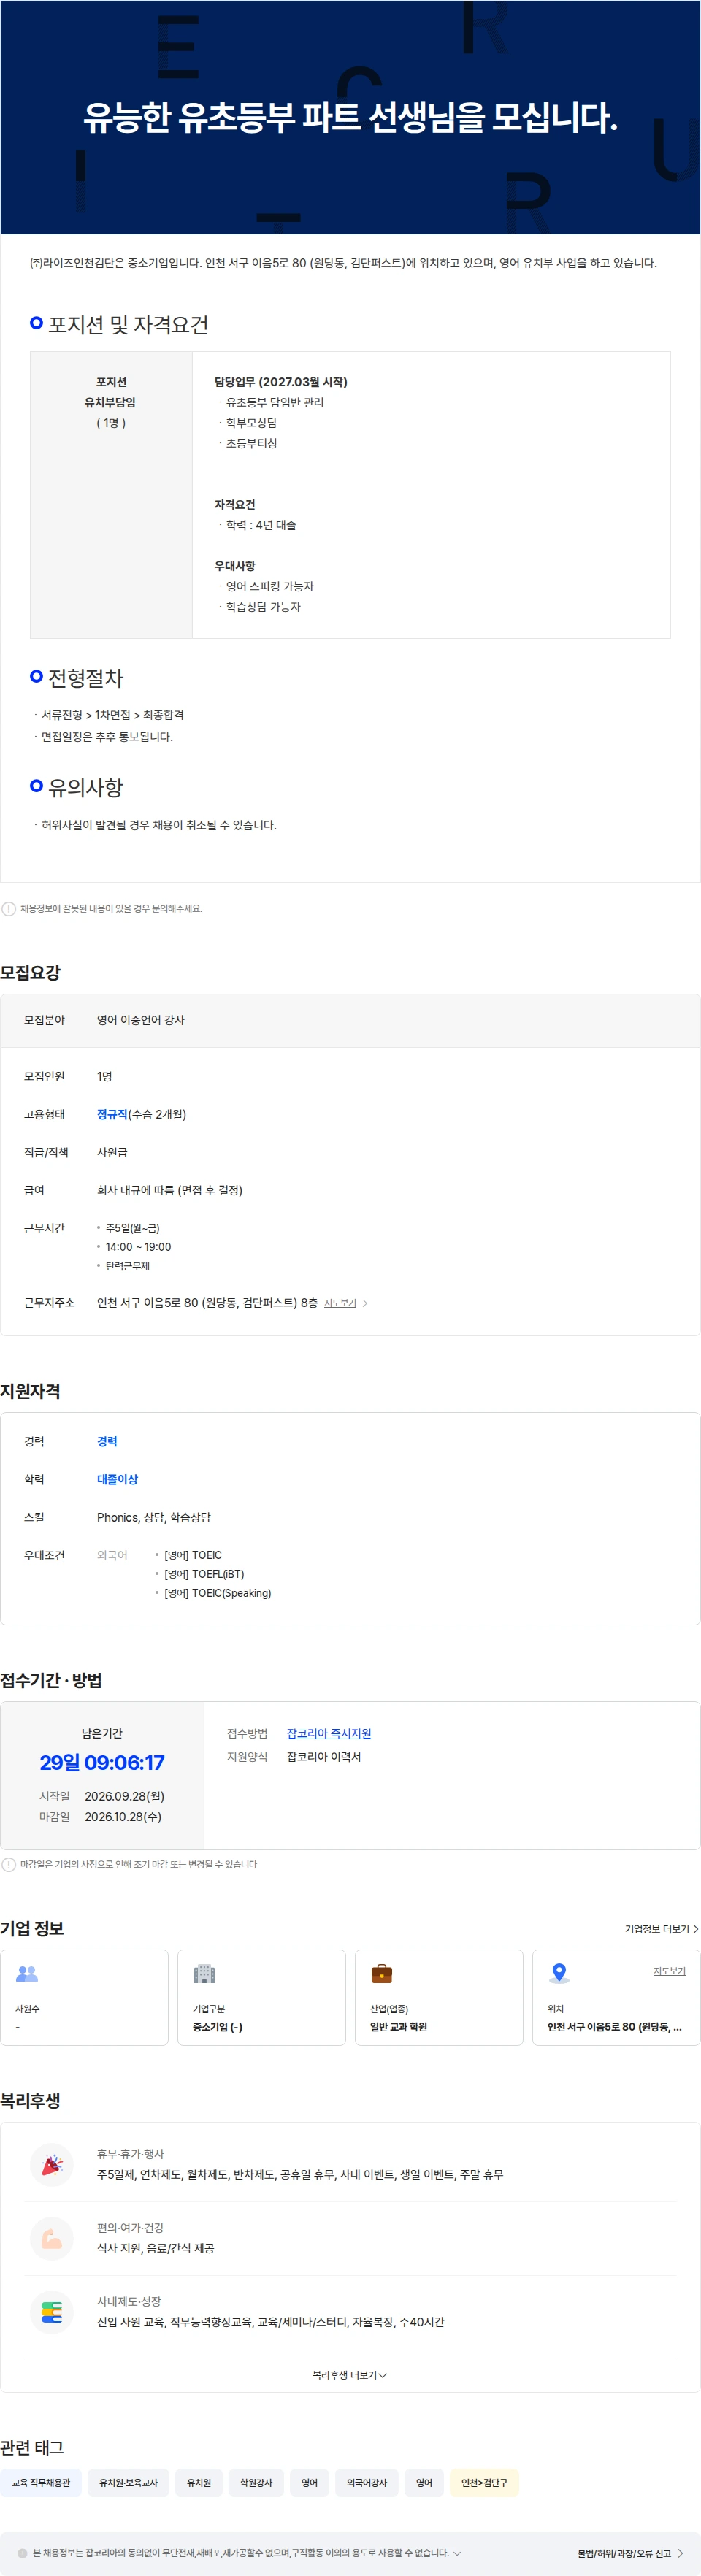This screenshot has width=701, height=2576.
Task: Click the 기업구분 중소기업 card
Action: pos(262,1997)
